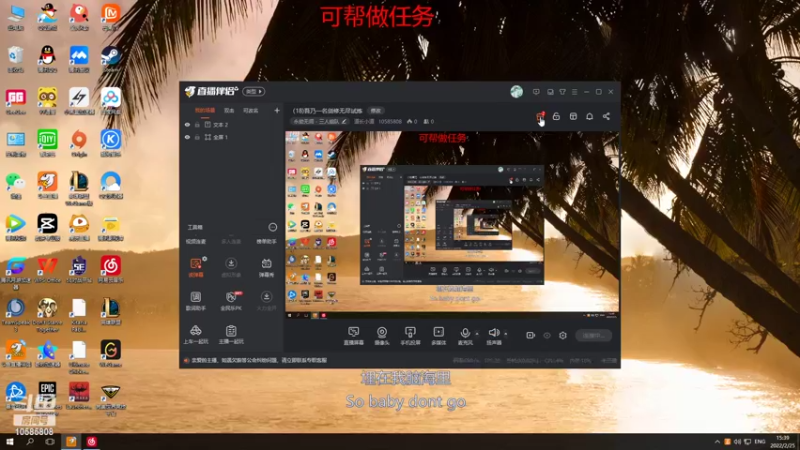Click the skin shirt icon in title bar
This screenshot has height=450, width=800.
pyautogui.click(x=562, y=92)
